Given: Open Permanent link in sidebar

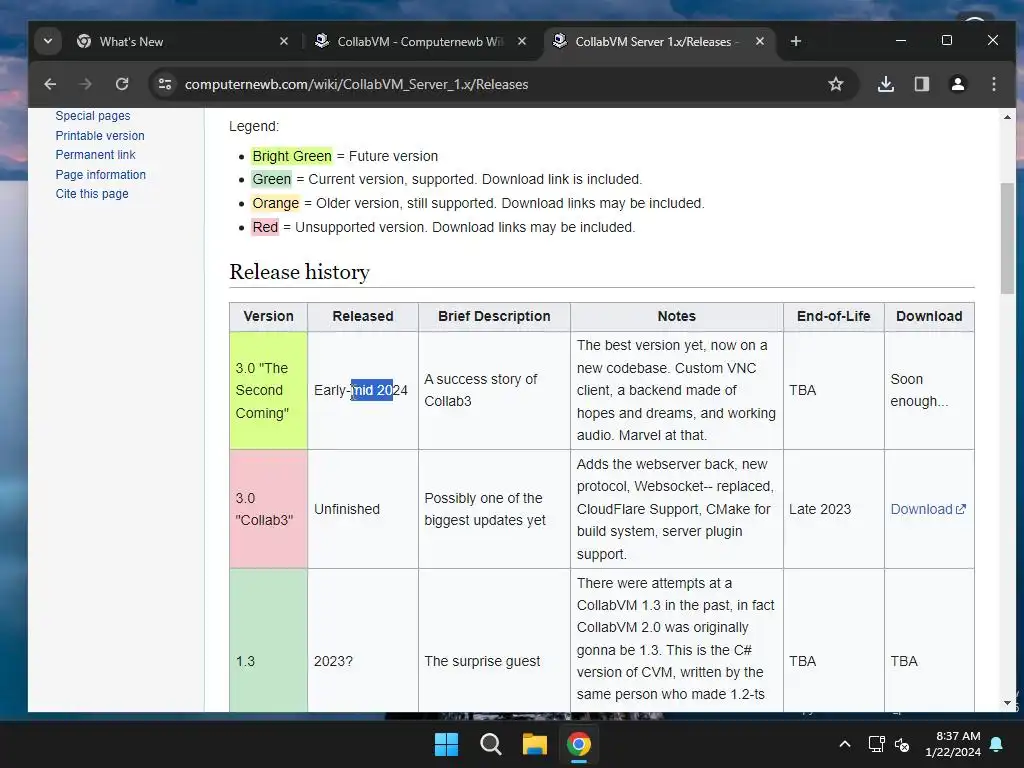Looking at the screenshot, I should (95, 155).
